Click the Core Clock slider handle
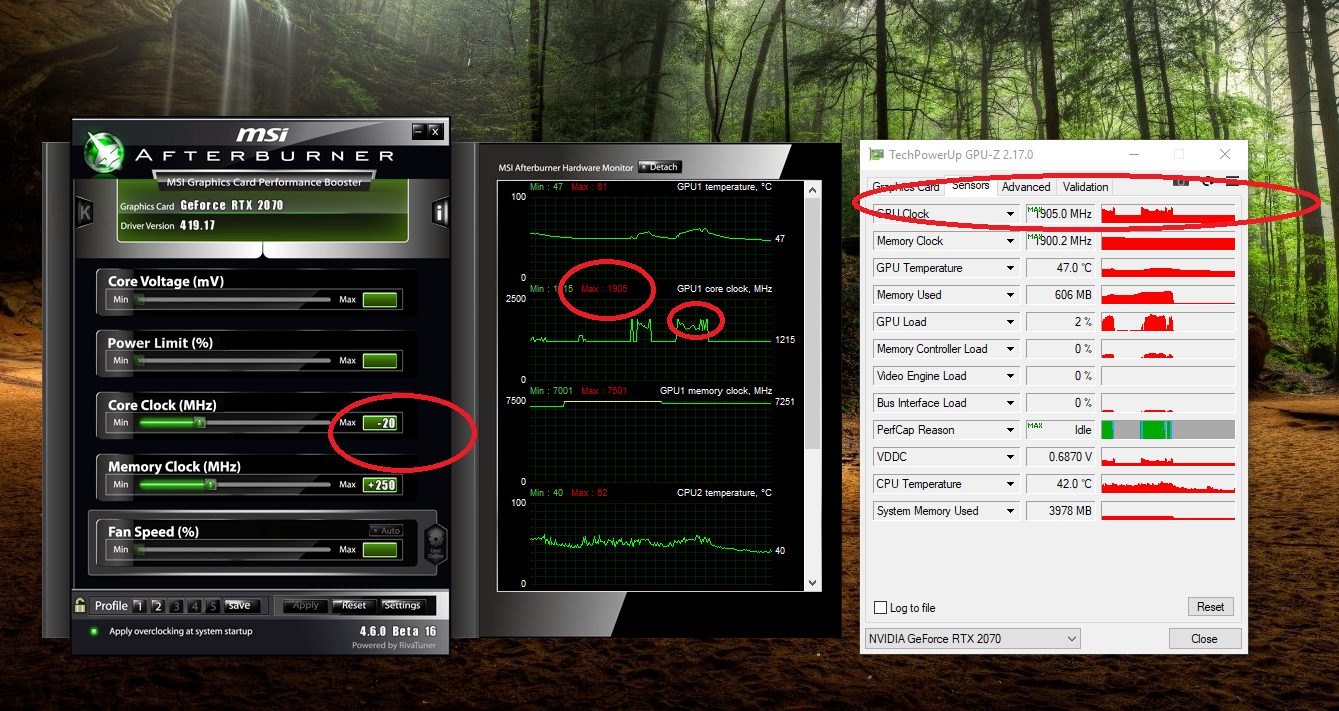 [200, 423]
